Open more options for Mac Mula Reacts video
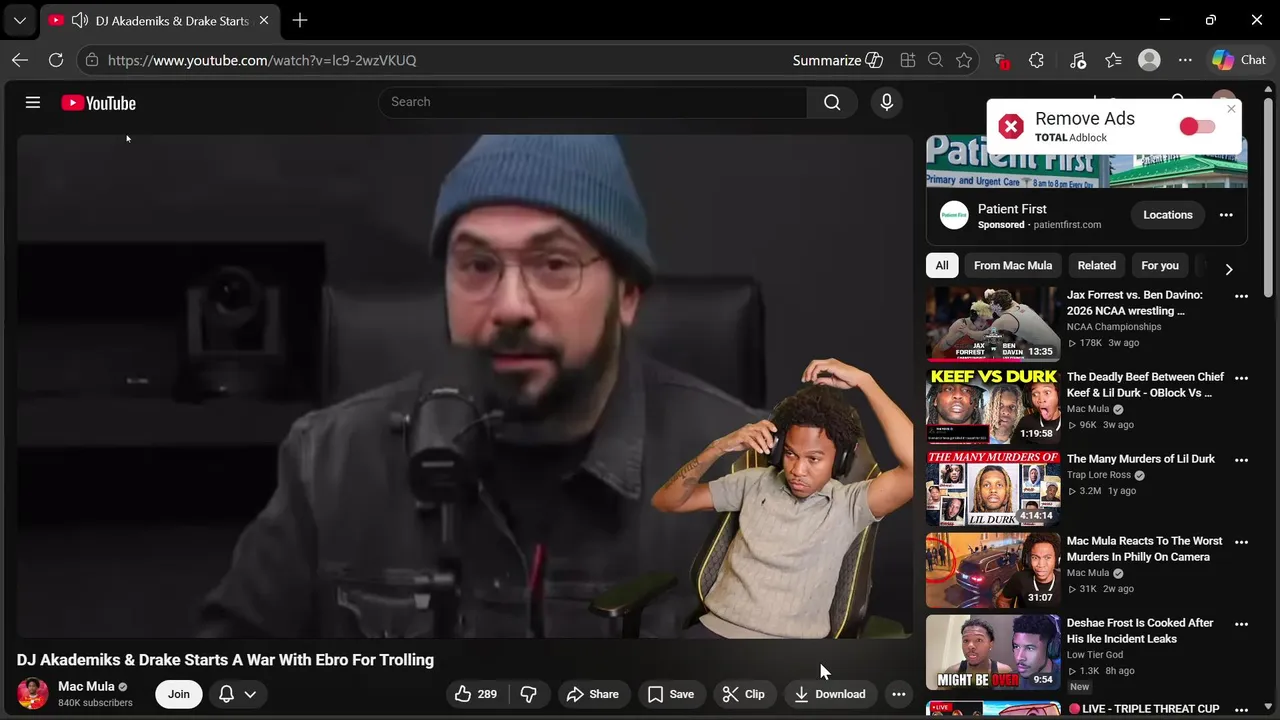The image size is (1280, 720). tap(1241, 542)
